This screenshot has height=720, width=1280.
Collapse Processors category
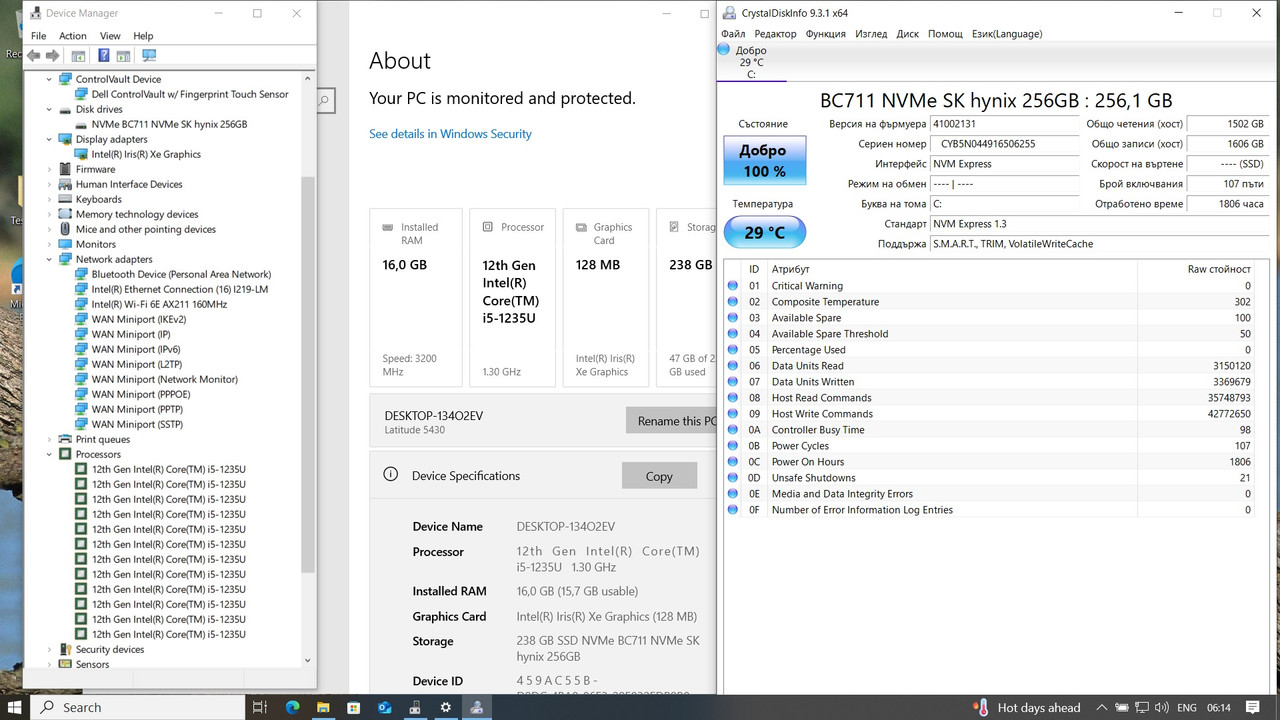(49, 454)
